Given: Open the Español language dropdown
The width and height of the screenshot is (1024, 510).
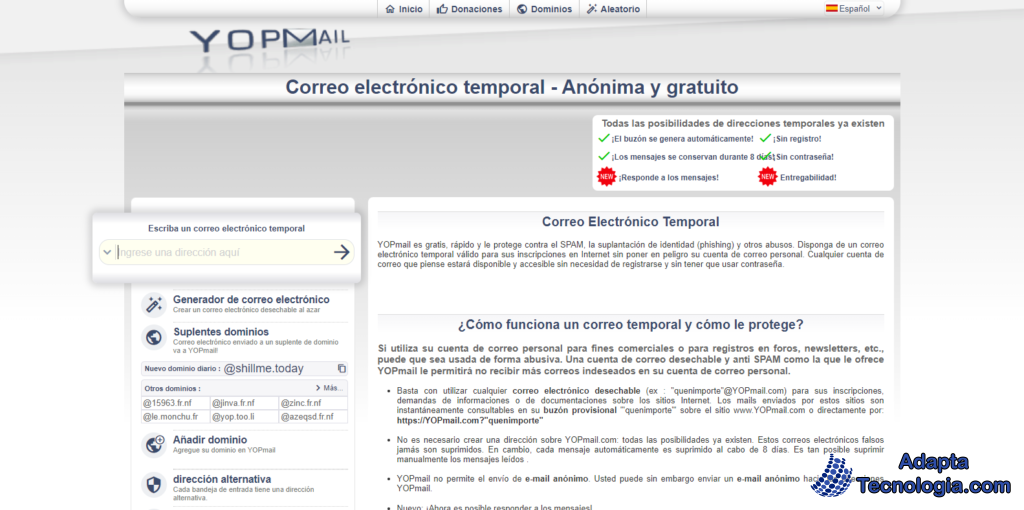Looking at the screenshot, I should click(853, 8).
